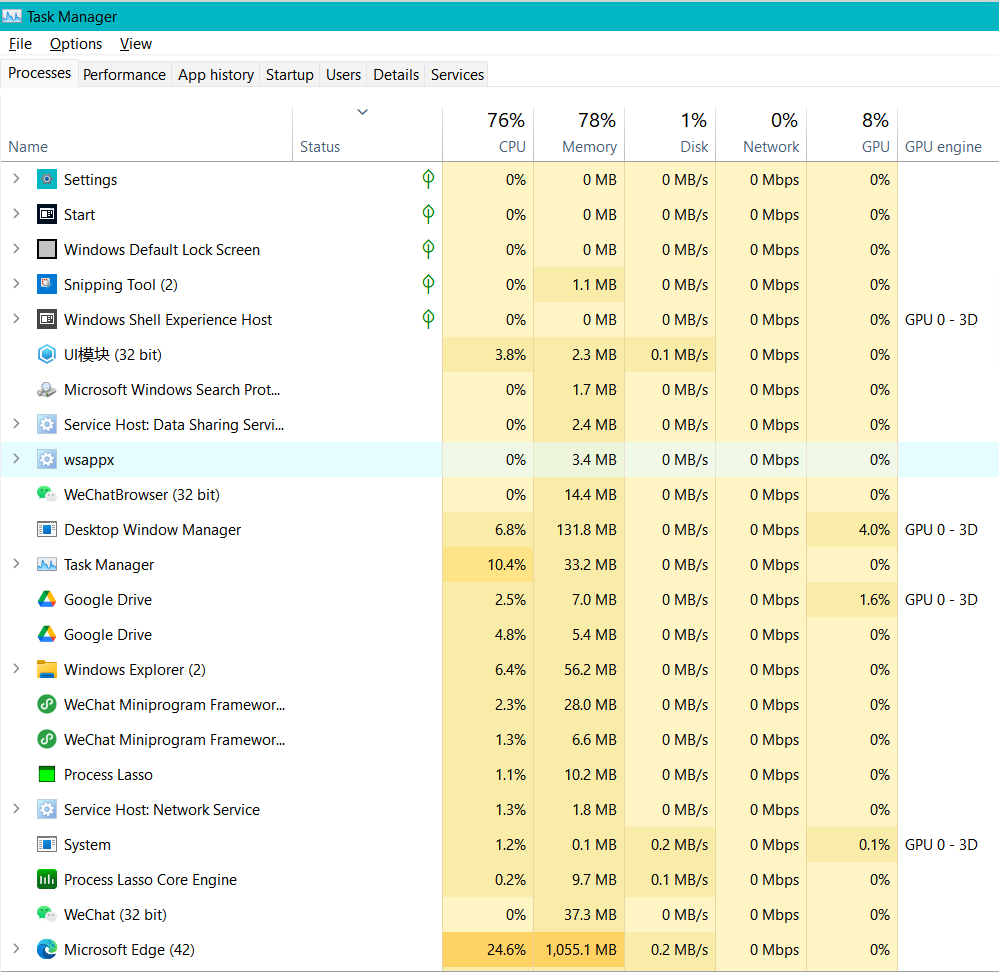Click the Start process icon
Viewport: 999px width, 974px height.
coord(47,215)
